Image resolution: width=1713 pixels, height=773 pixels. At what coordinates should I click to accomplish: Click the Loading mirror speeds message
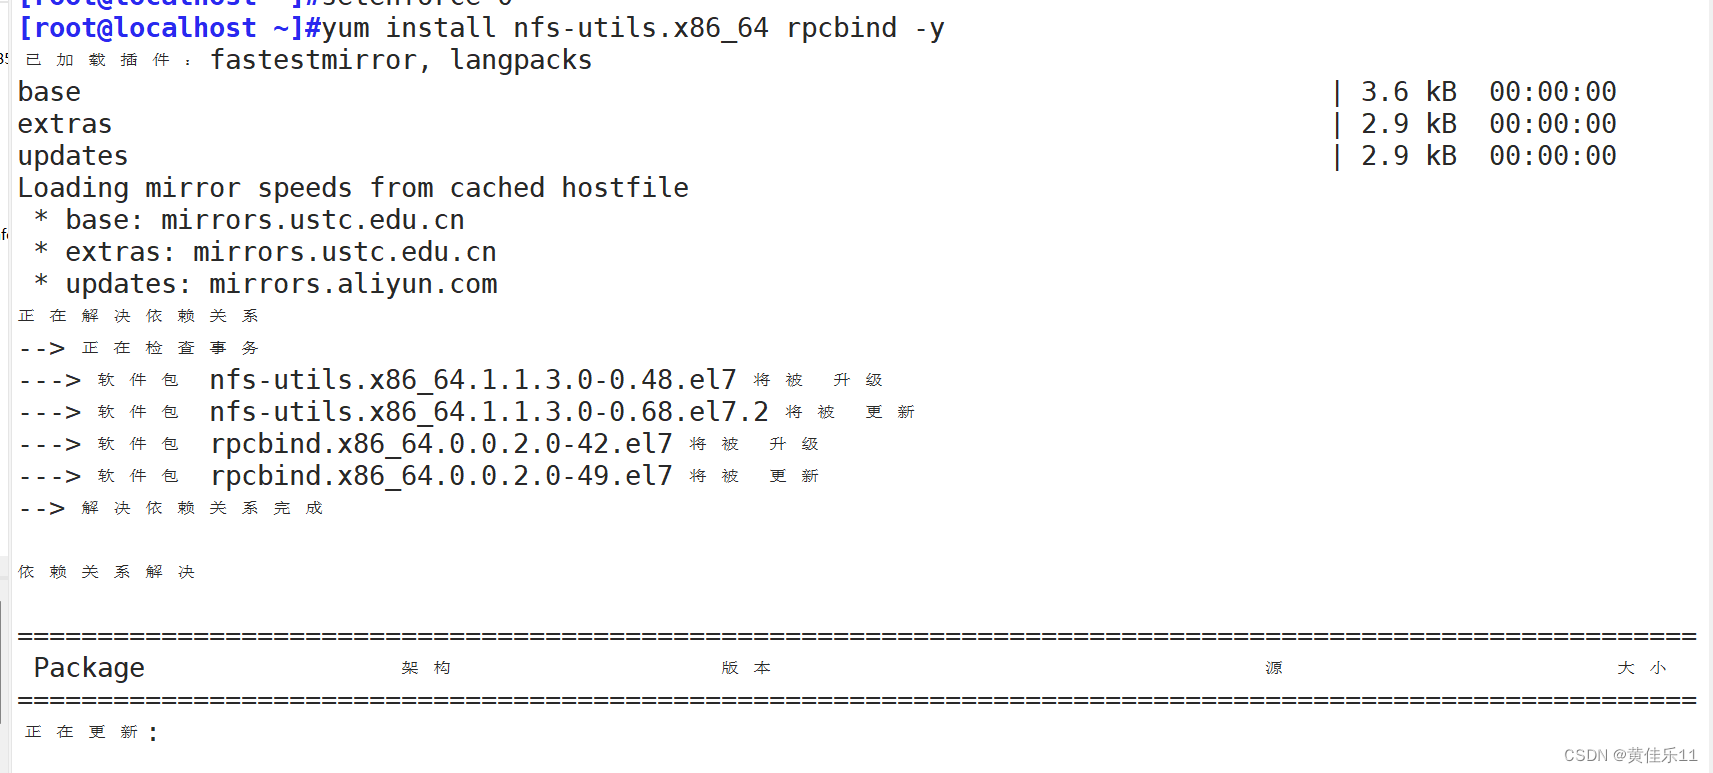pyautogui.click(x=353, y=188)
